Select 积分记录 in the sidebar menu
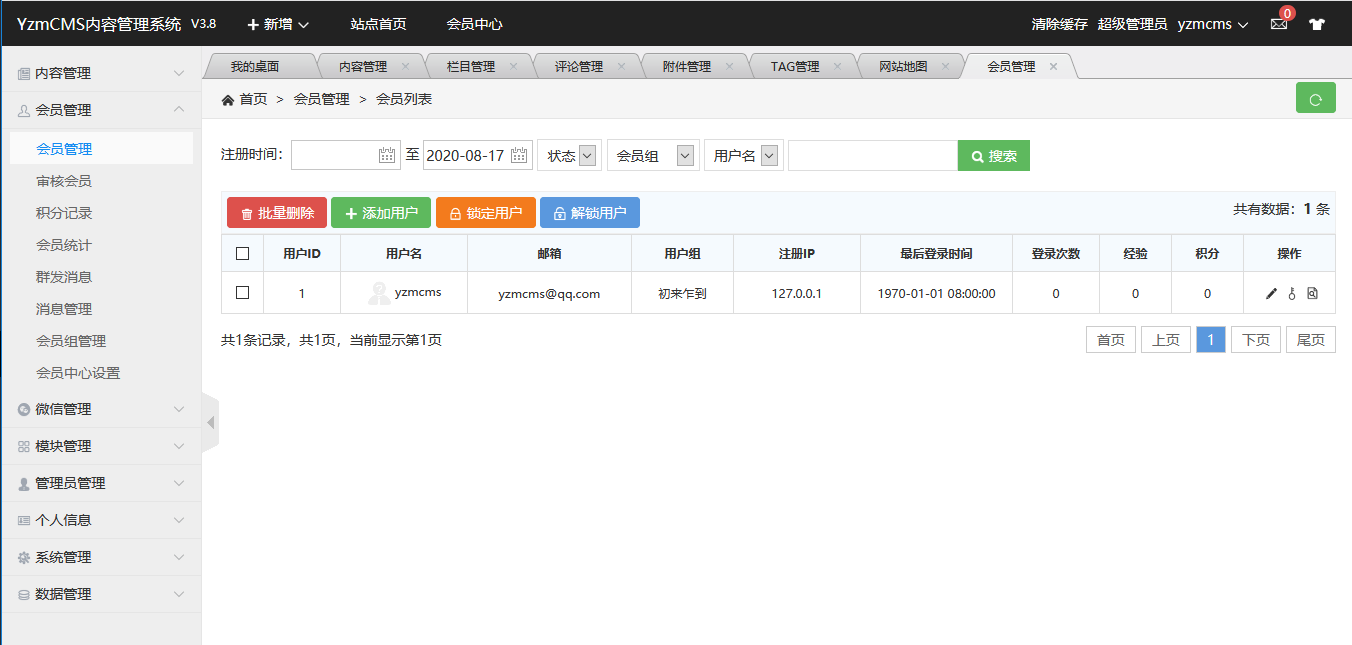This screenshot has height=645, width=1352. (64, 213)
